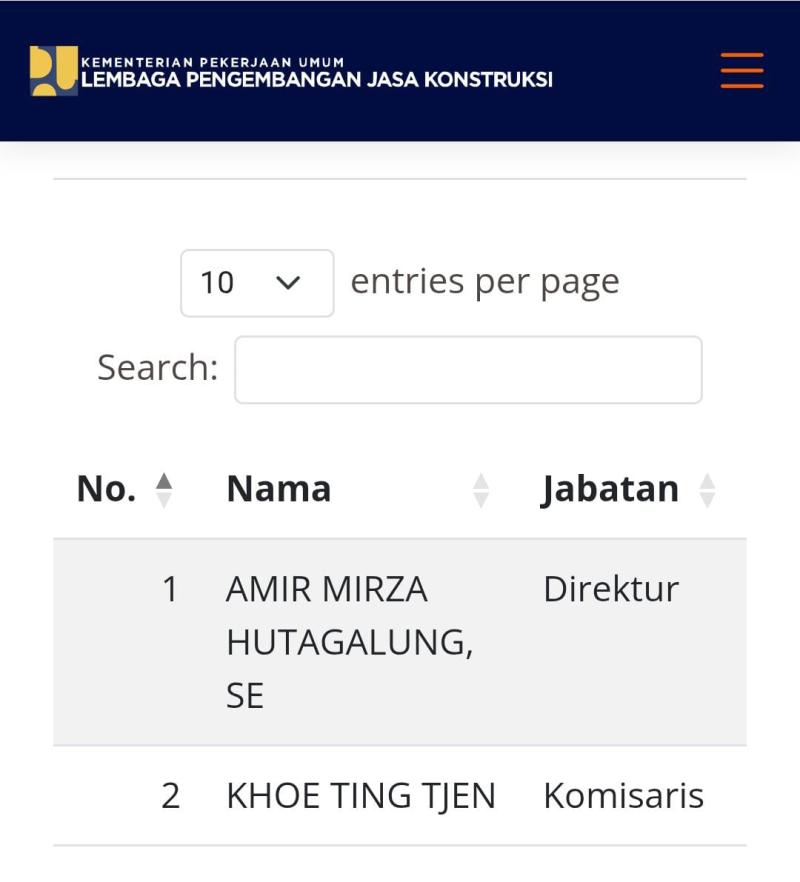Viewport: 800px width, 882px height.
Task: Click row number 2 in the table
Action: pos(170,796)
